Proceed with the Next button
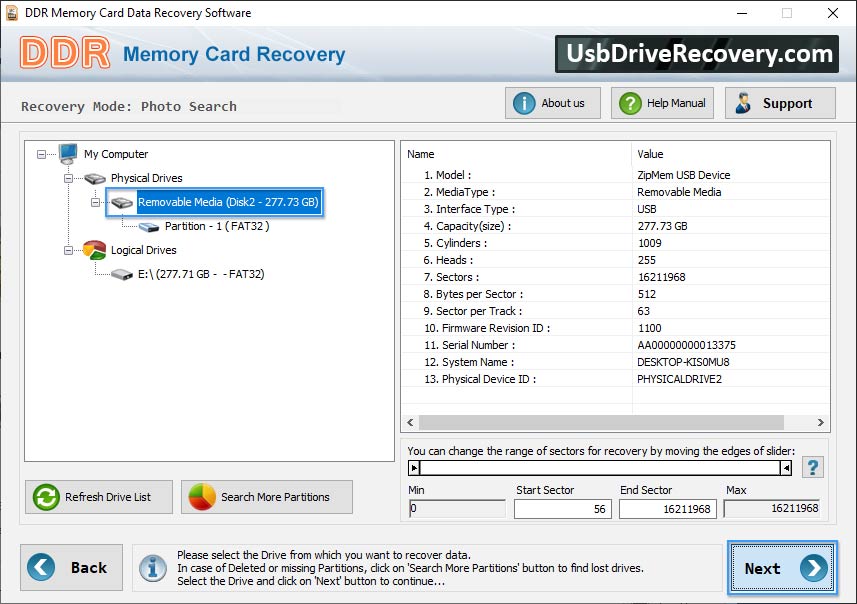The height and width of the screenshot is (604, 857). point(782,568)
